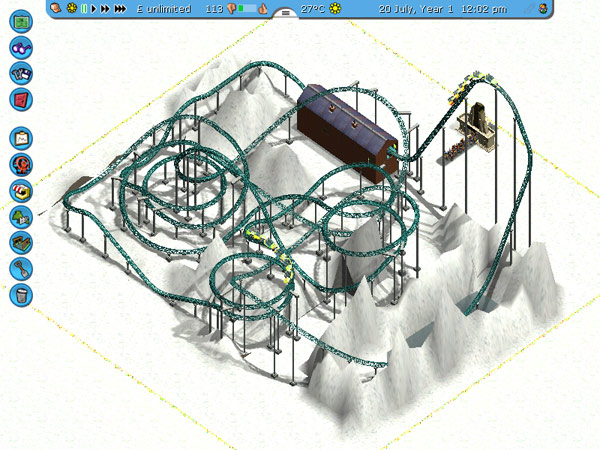This screenshot has width=600, height=450.
Task: Select the terrain shovel tool
Action: pyautogui.click(x=21, y=269)
